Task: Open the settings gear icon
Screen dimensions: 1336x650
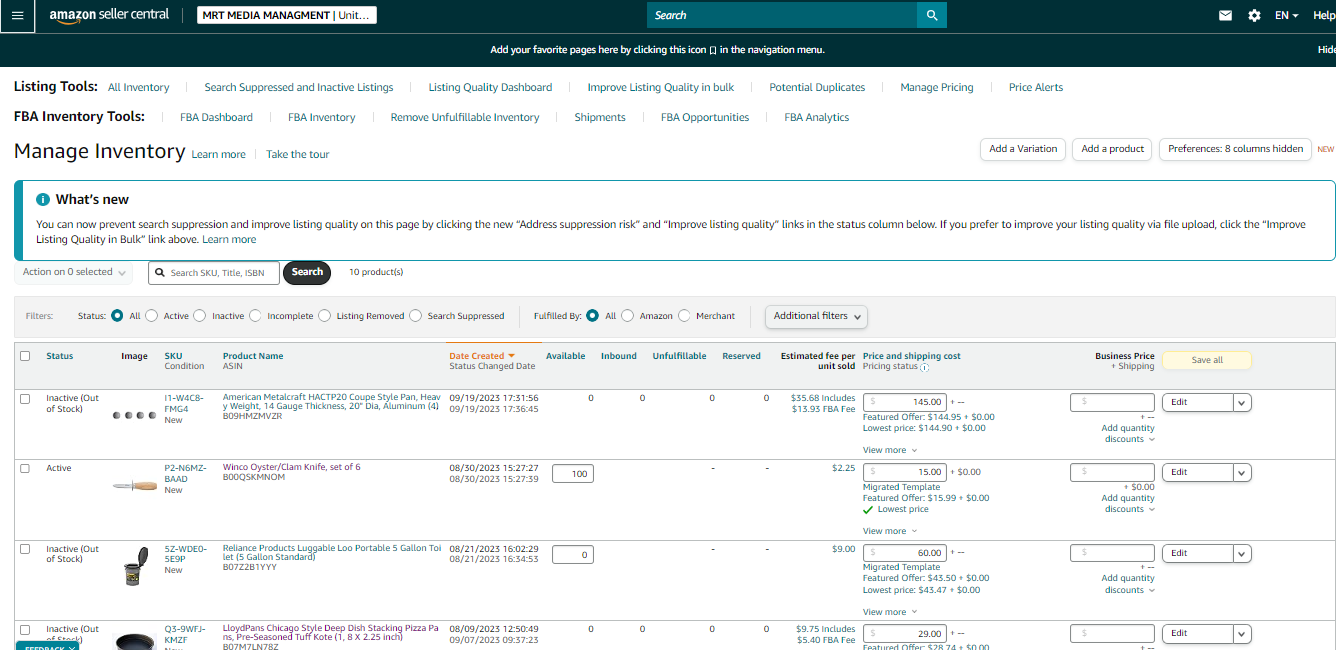Action: coord(1254,15)
